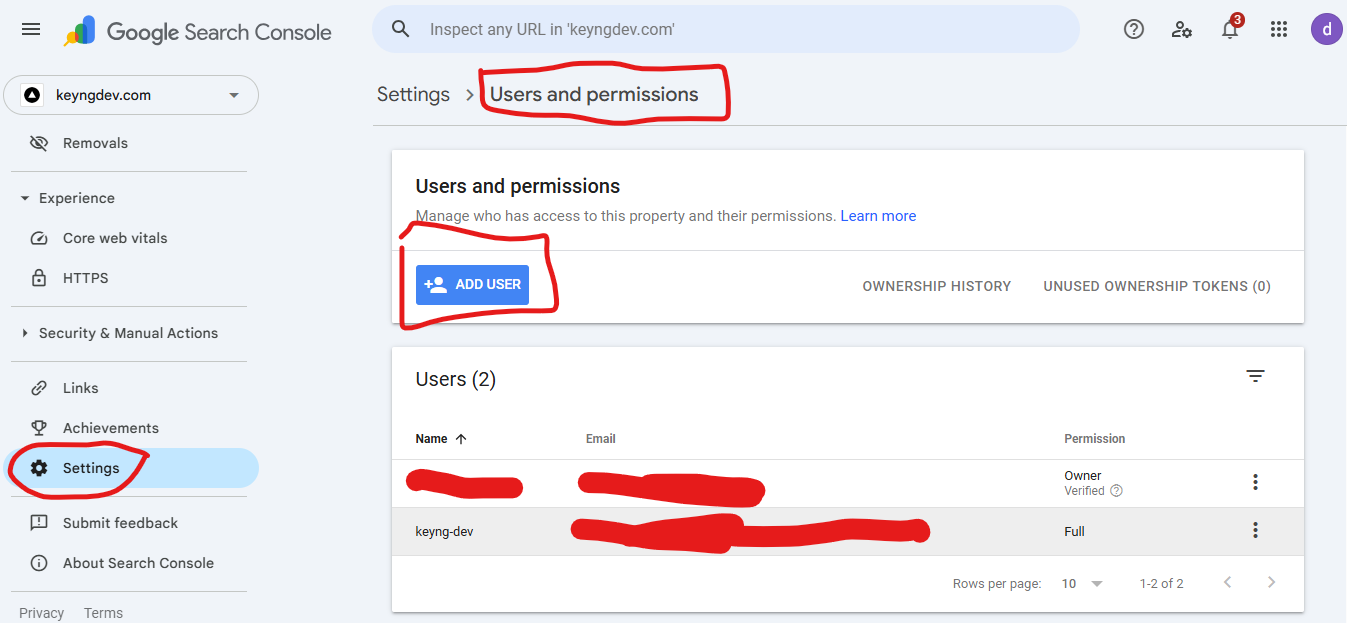The image size is (1347, 623).
Task: Click the Removals eye icon in sidebar
Action: pos(39,142)
